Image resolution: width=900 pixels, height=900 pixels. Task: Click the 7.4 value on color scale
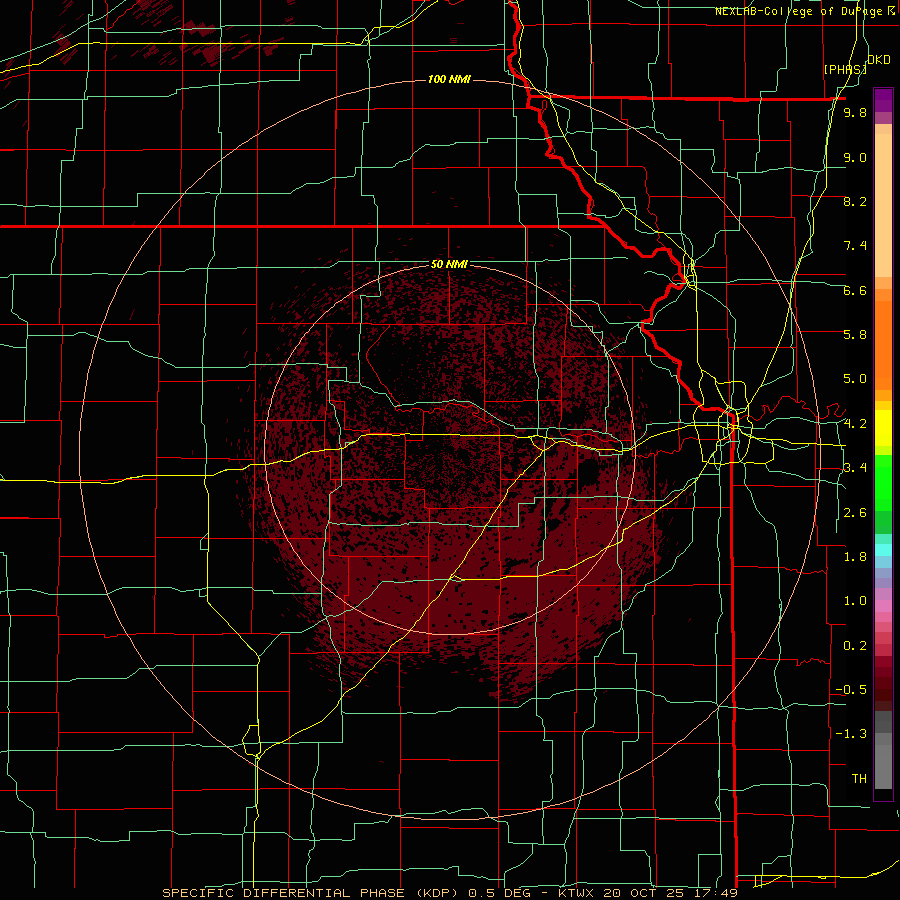[x=855, y=246]
